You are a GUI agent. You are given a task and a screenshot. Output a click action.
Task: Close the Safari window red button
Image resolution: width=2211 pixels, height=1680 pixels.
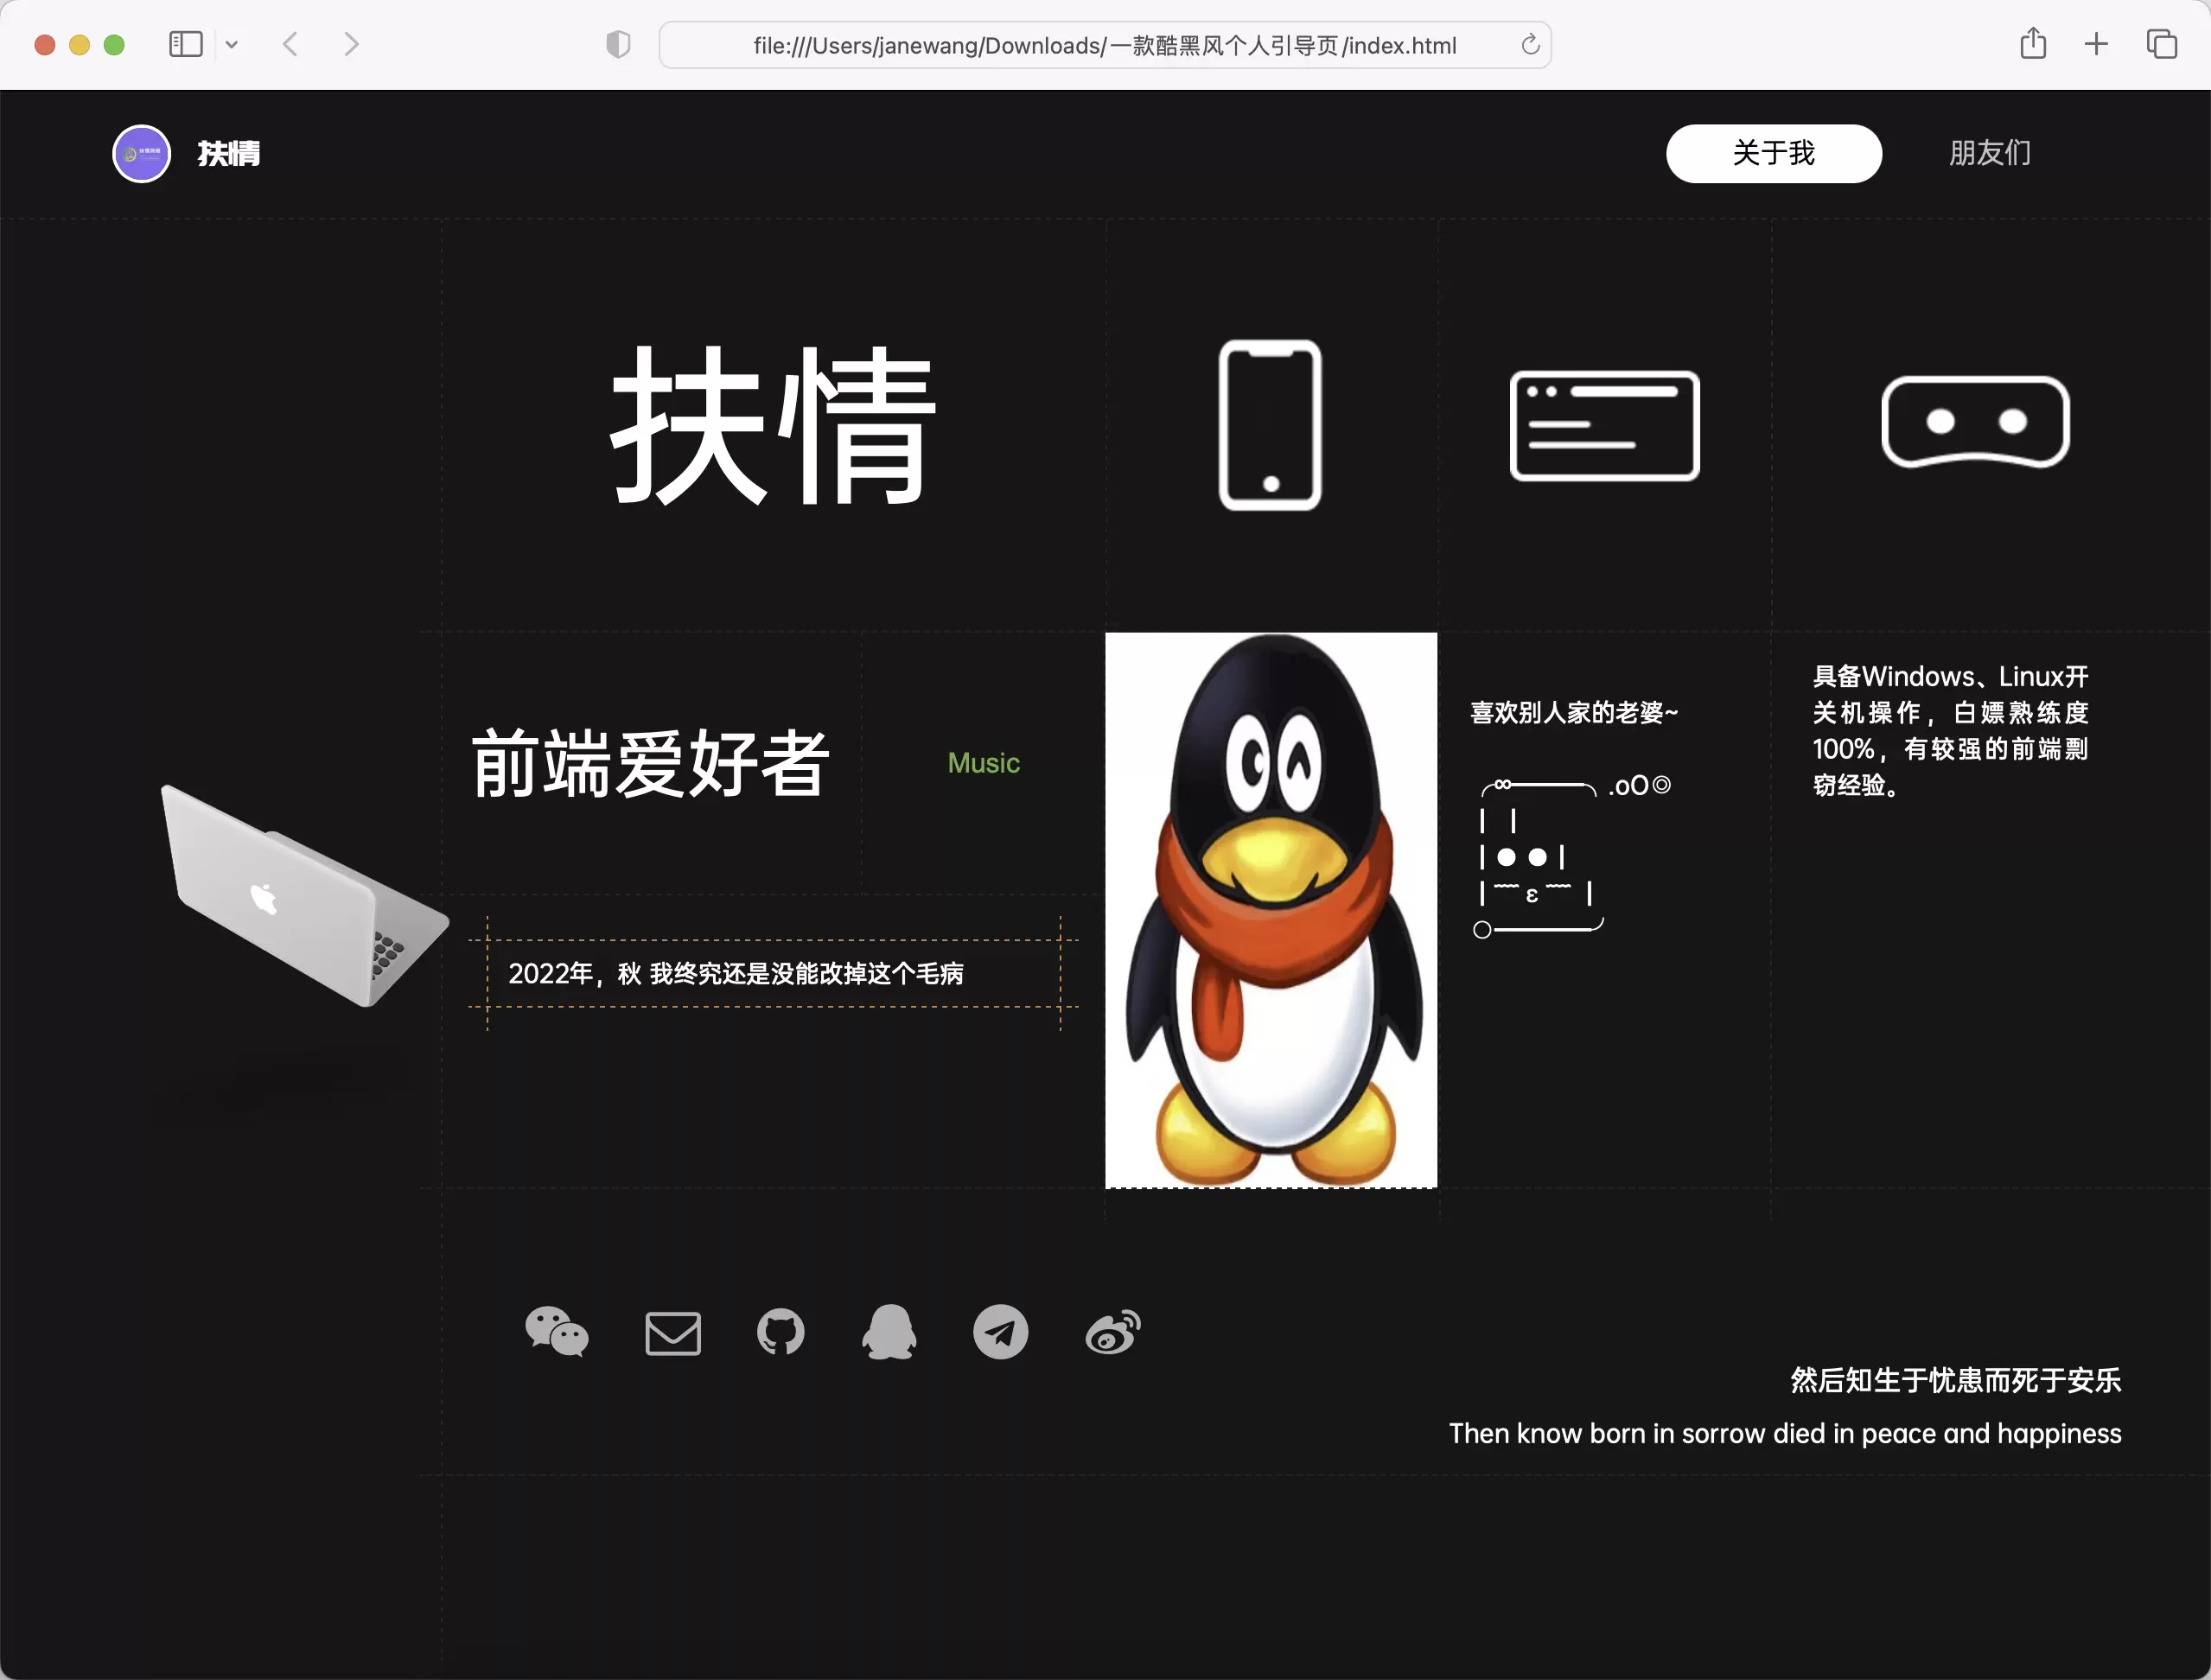(44, 45)
